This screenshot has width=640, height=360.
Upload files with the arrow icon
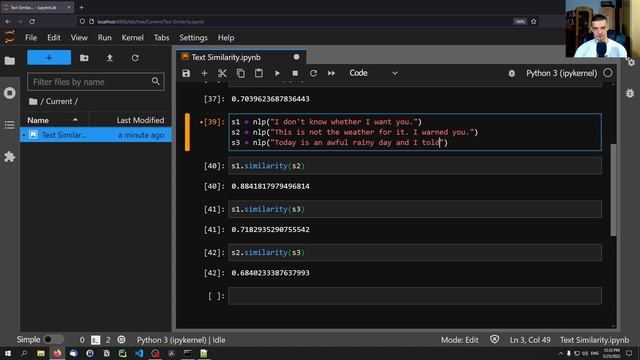pos(109,58)
